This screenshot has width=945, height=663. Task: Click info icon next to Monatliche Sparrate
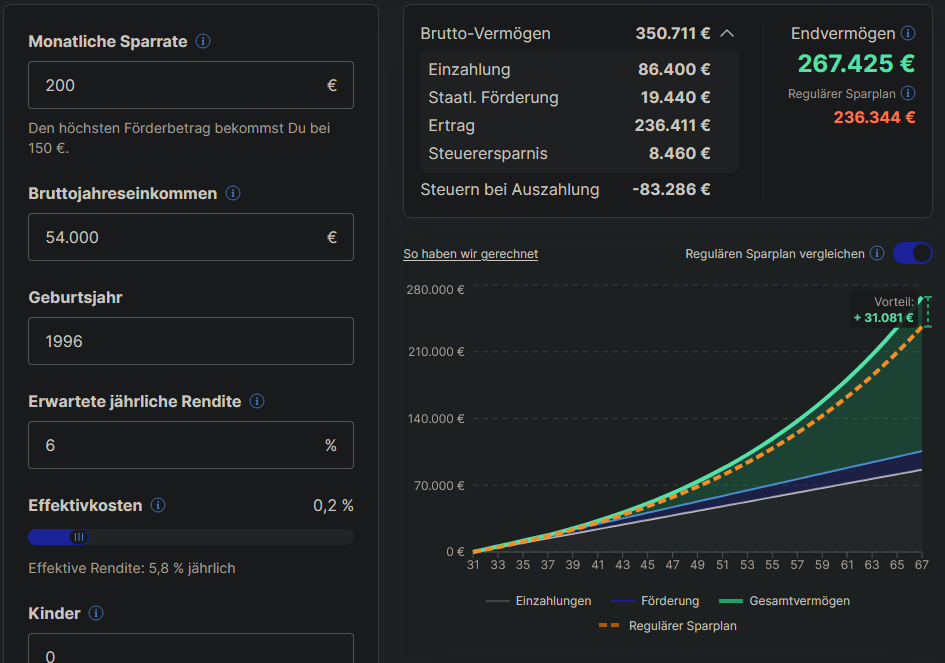pos(203,42)
